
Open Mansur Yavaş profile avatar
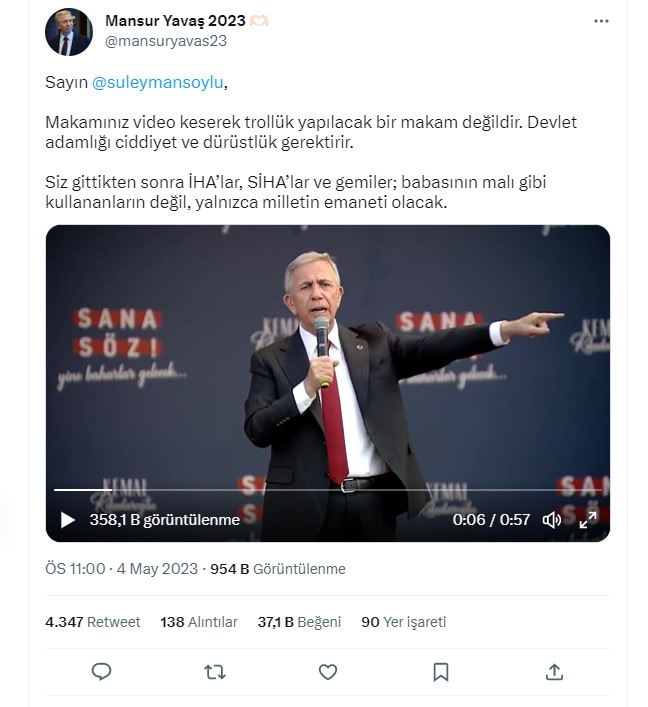(x=69, y=32)
